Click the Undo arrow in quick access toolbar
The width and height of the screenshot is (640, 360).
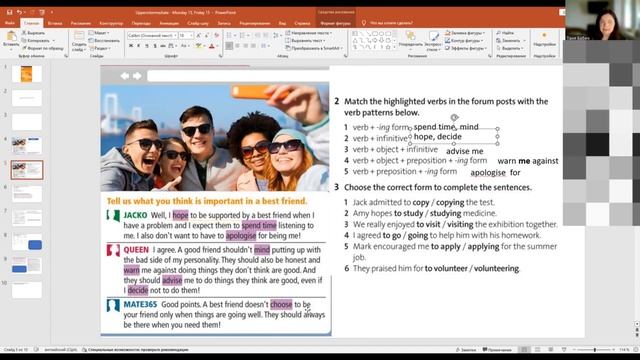coord(19,12)
